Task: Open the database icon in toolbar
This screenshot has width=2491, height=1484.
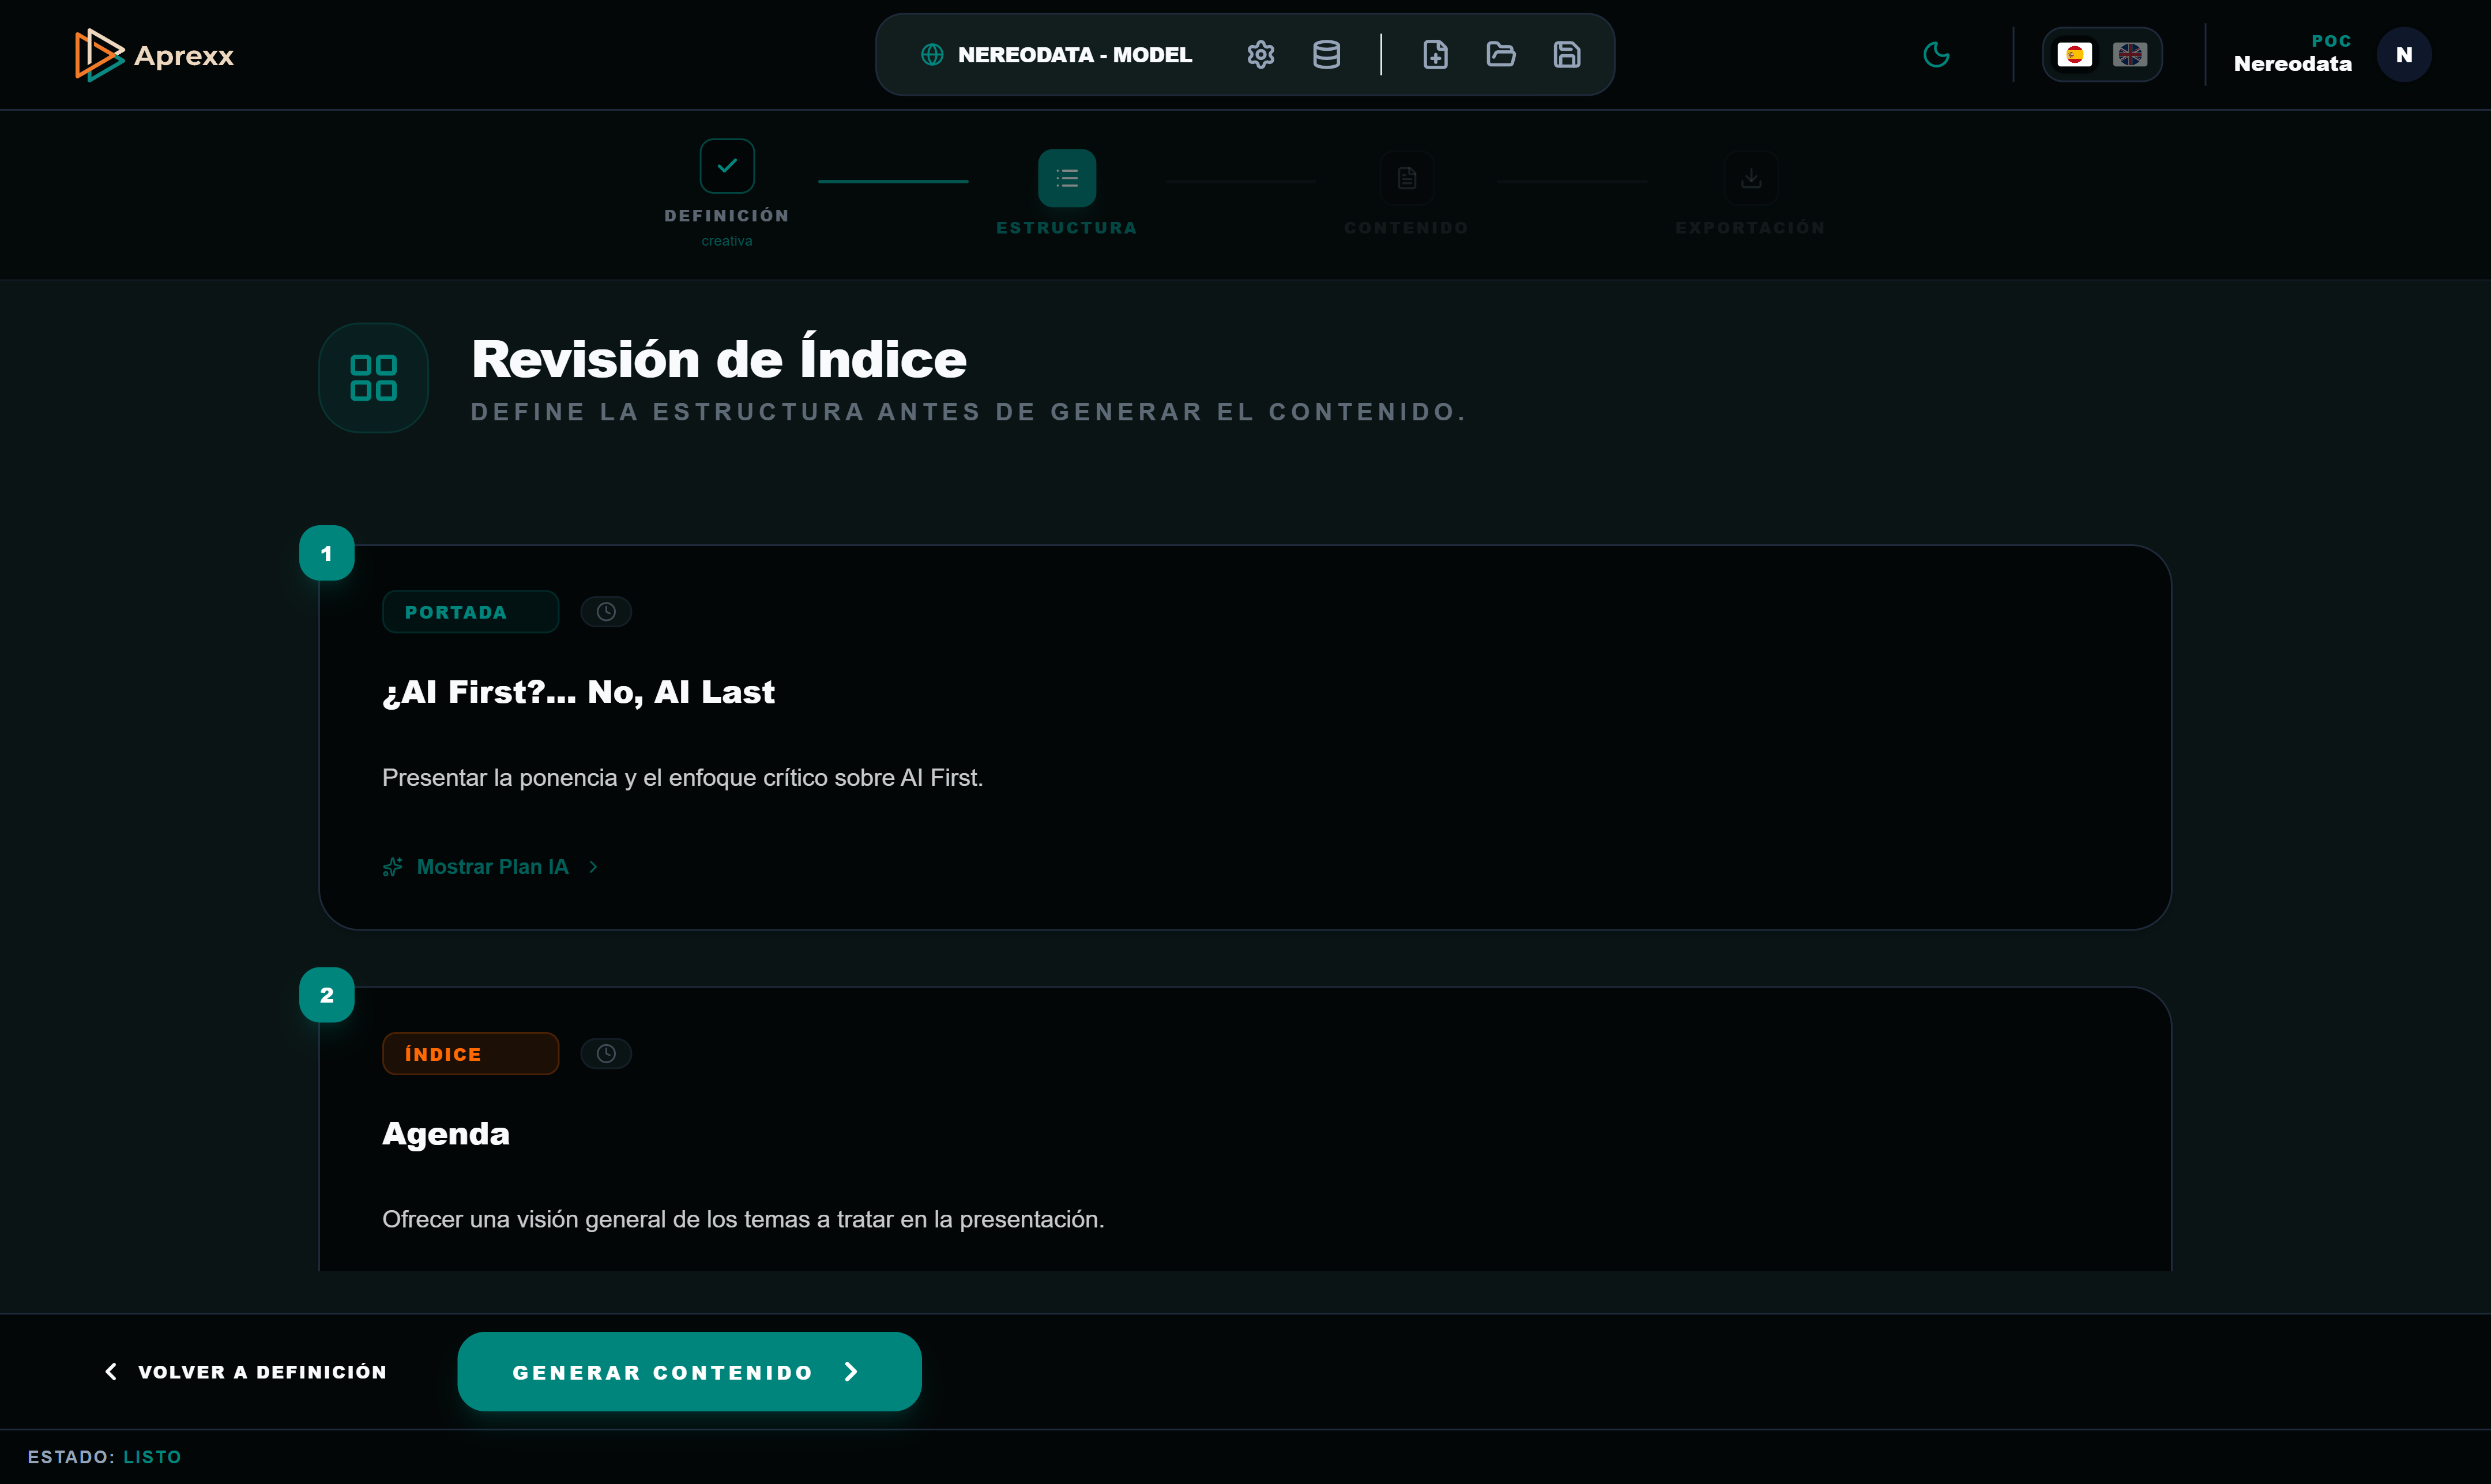Action: (1326, 55)
